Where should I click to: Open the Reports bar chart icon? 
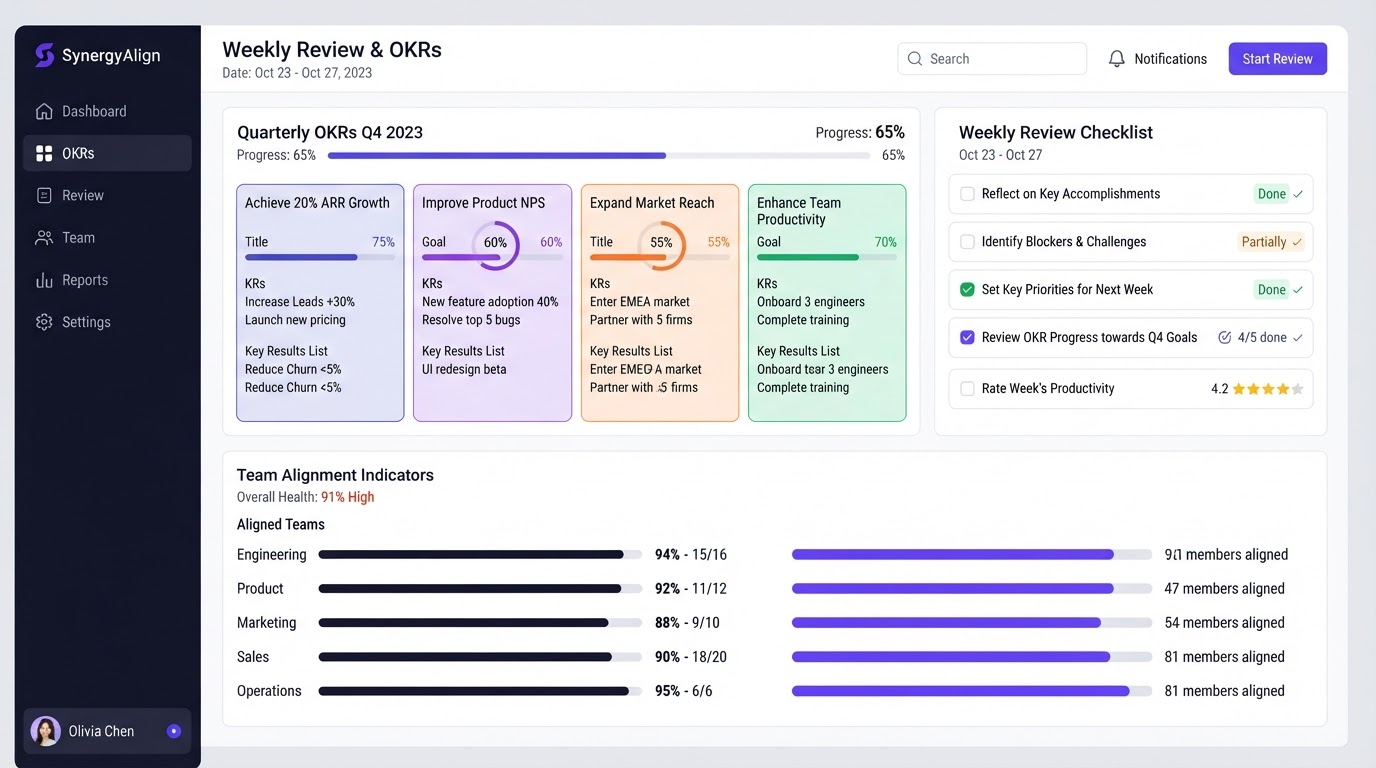[44, 280]
